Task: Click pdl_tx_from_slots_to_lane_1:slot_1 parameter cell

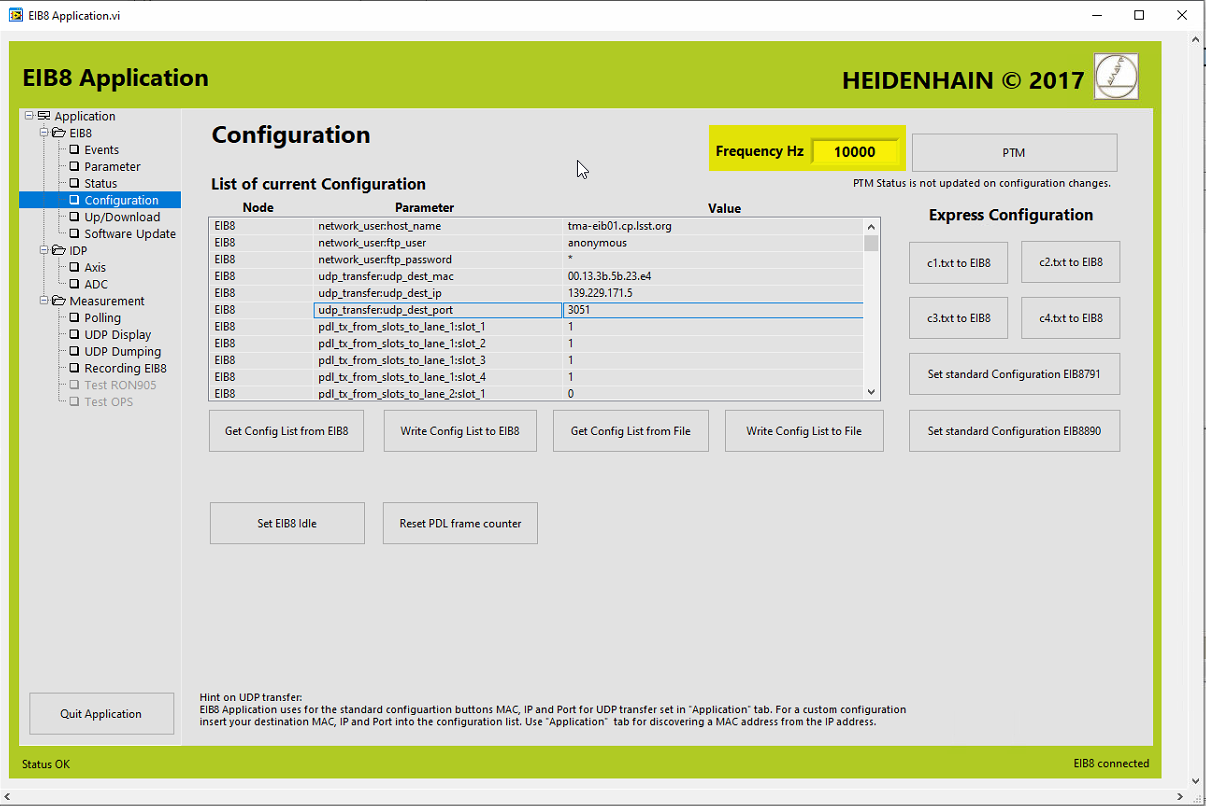Action: (438, 327)
